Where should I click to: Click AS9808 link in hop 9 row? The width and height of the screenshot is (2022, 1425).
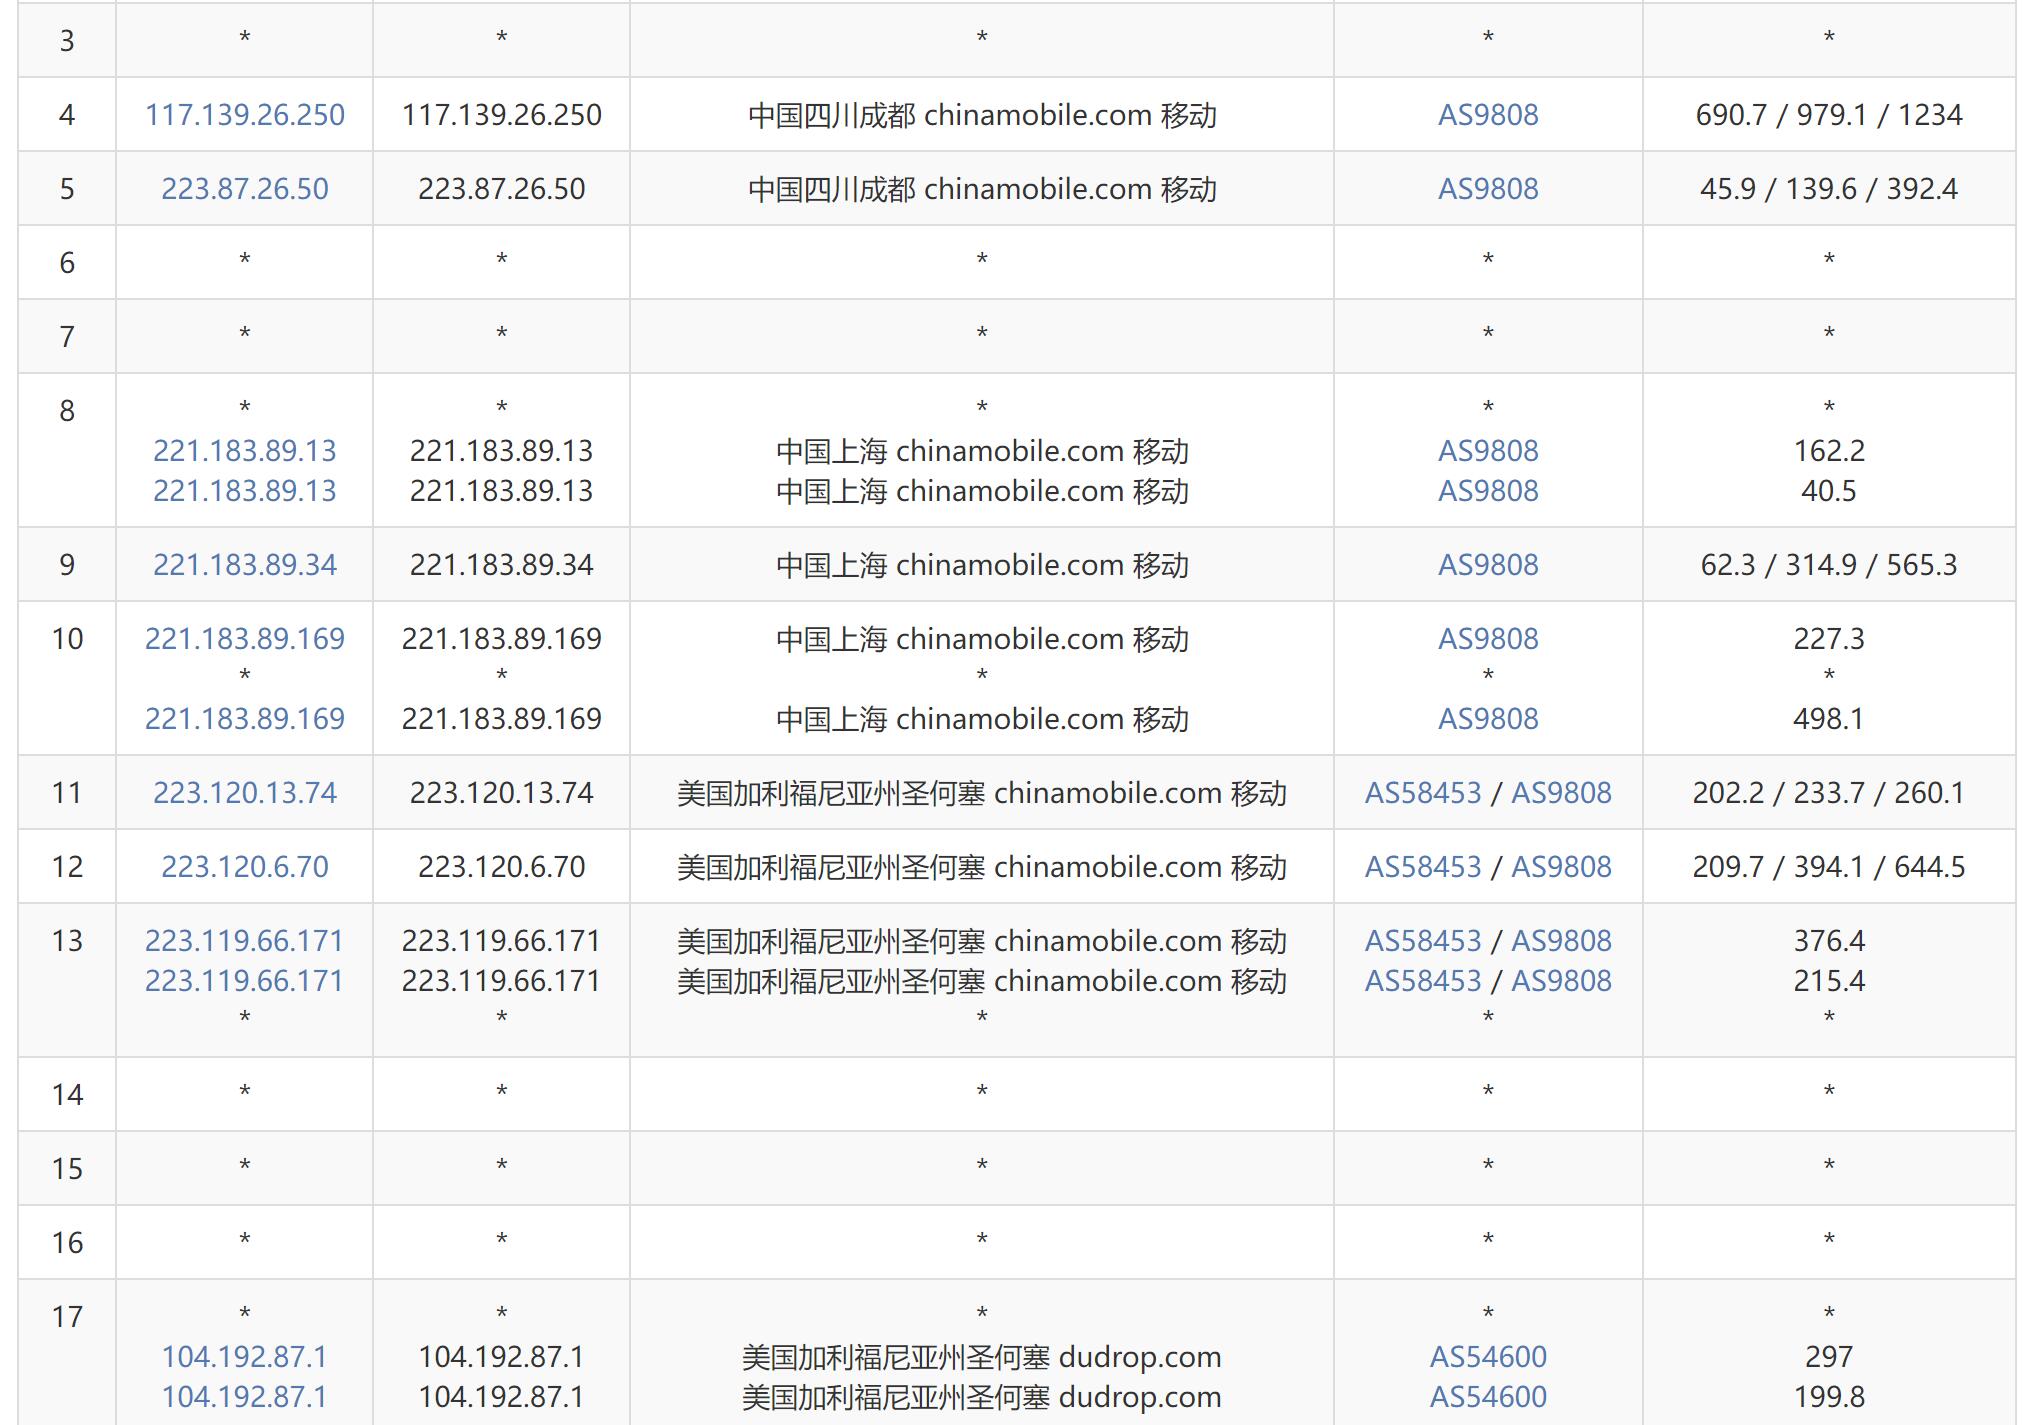pyautogui.click(x=1488, y=565)
